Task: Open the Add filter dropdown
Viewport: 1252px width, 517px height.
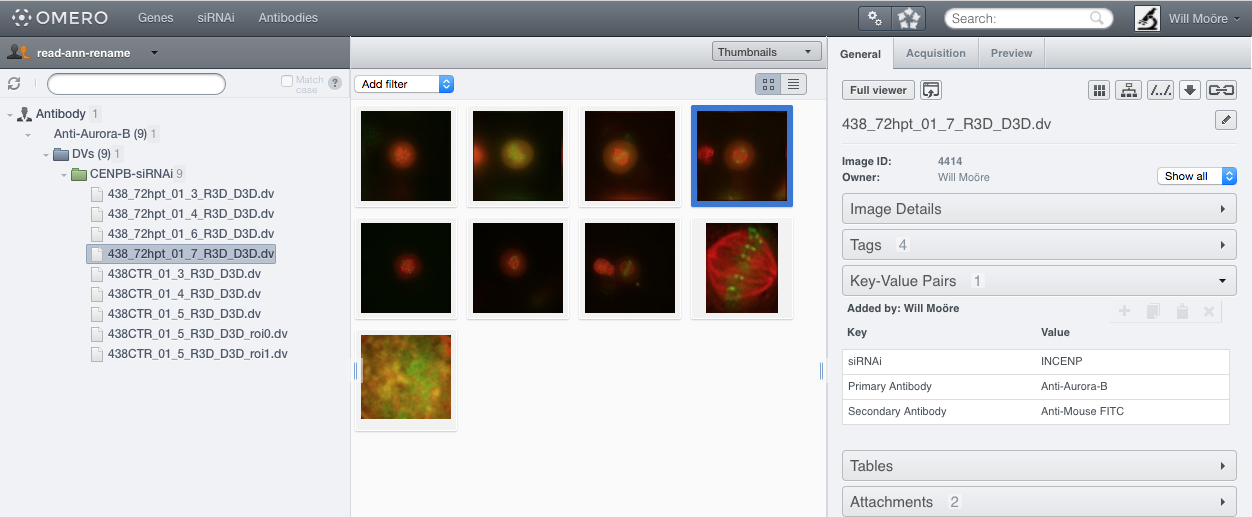Action: click(x=404, y=84)
